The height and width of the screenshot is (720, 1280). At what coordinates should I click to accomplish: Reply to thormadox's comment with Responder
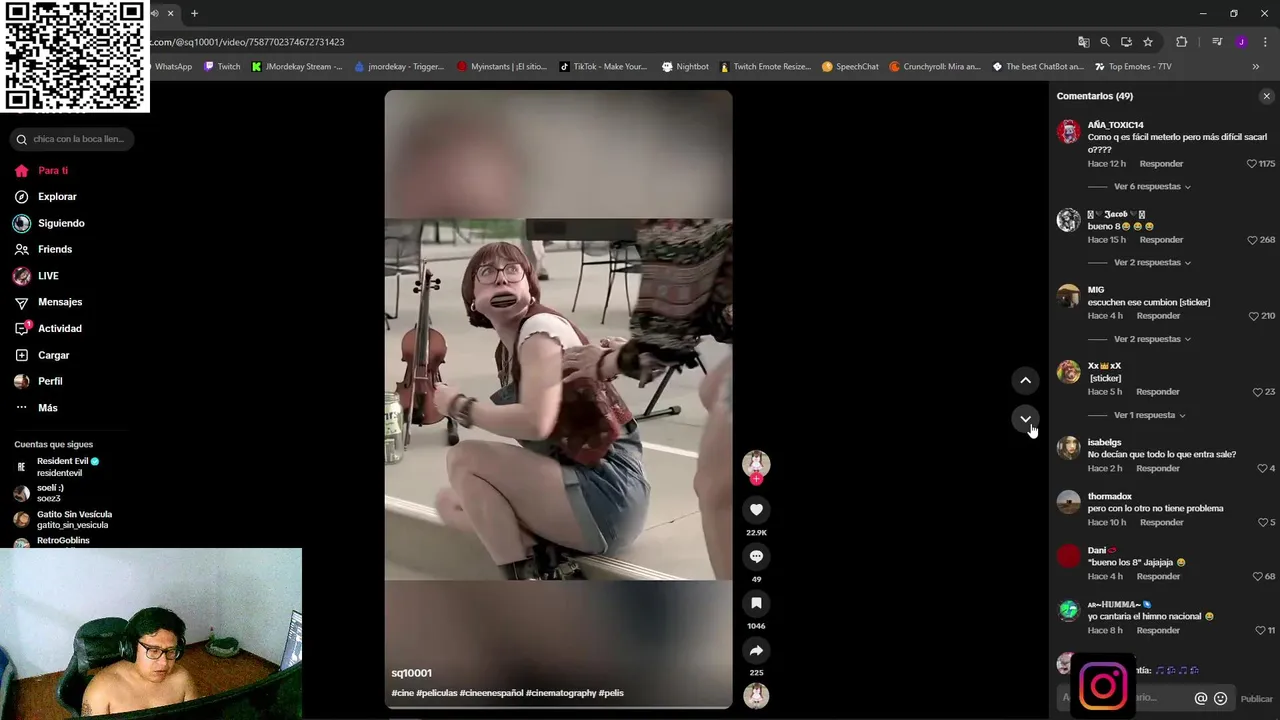pyautogui.click(x=1161, y=523)
